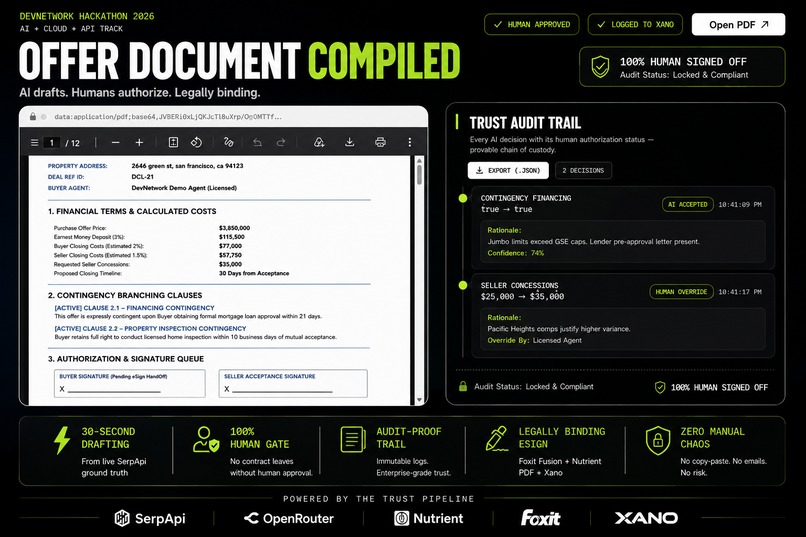Click the Legally Binding eSign pen icon
This screenshot has width=806, height=537.
click(497, 439)
